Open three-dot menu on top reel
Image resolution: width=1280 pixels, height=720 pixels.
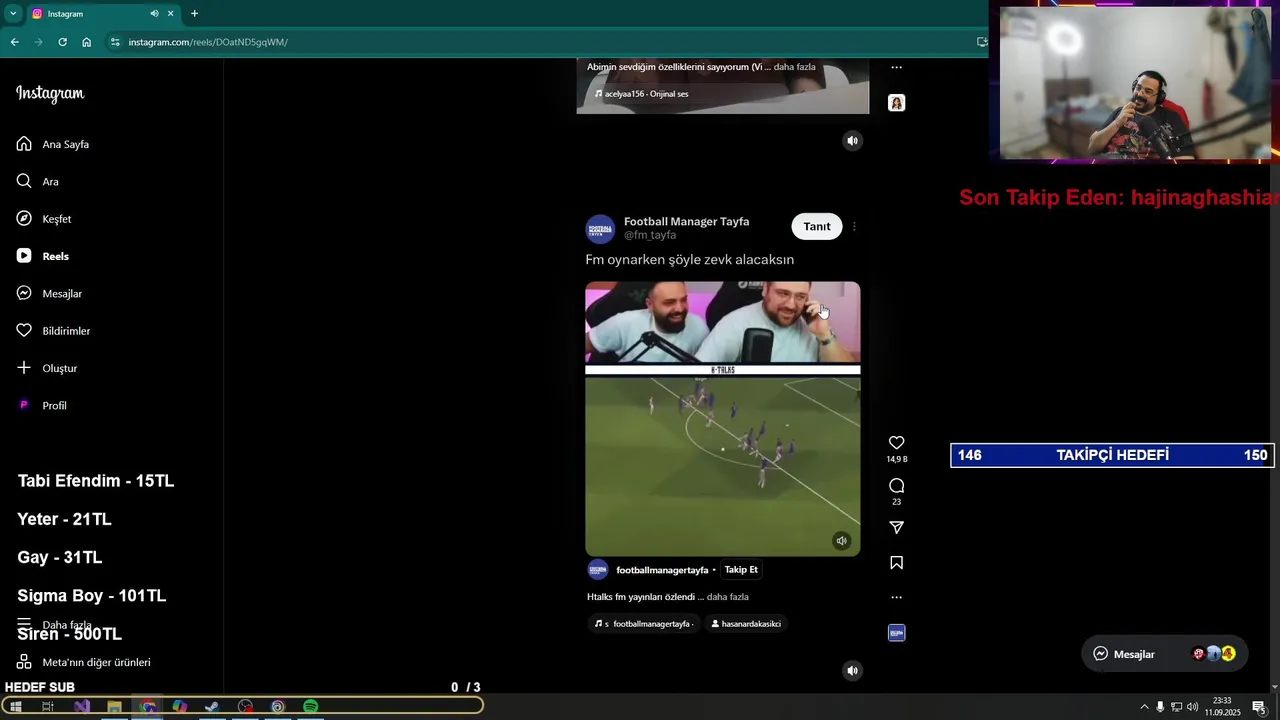(x=897, y=68)
